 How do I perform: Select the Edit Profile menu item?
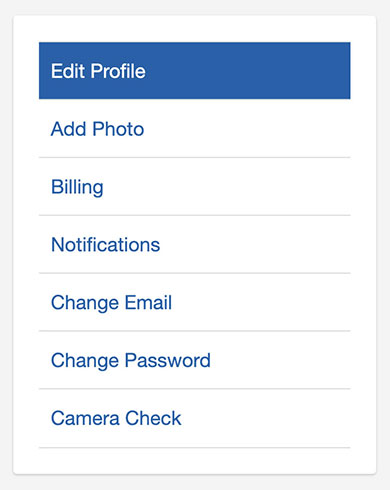click(x=195, y=71)
